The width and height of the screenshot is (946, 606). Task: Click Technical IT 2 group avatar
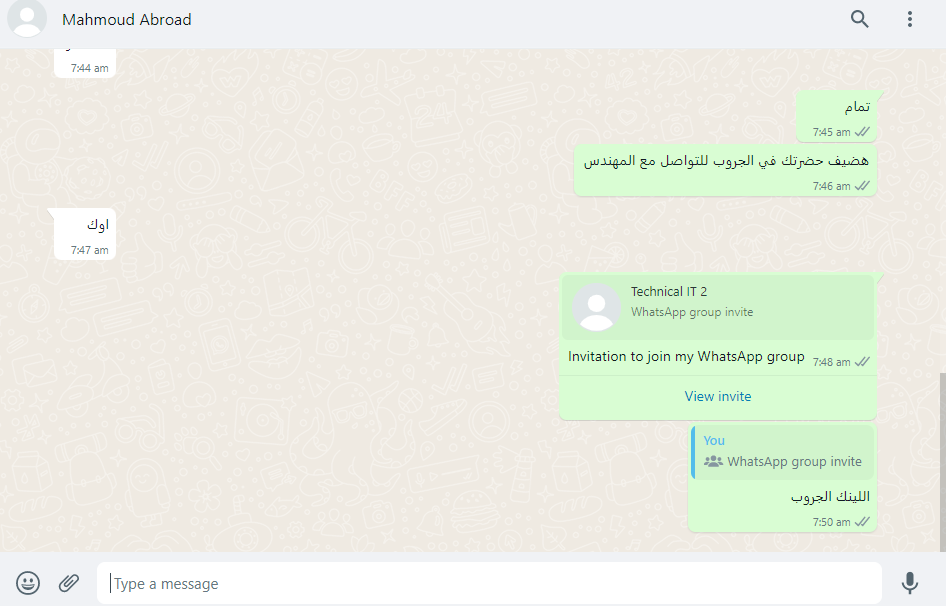coord(596,307)
